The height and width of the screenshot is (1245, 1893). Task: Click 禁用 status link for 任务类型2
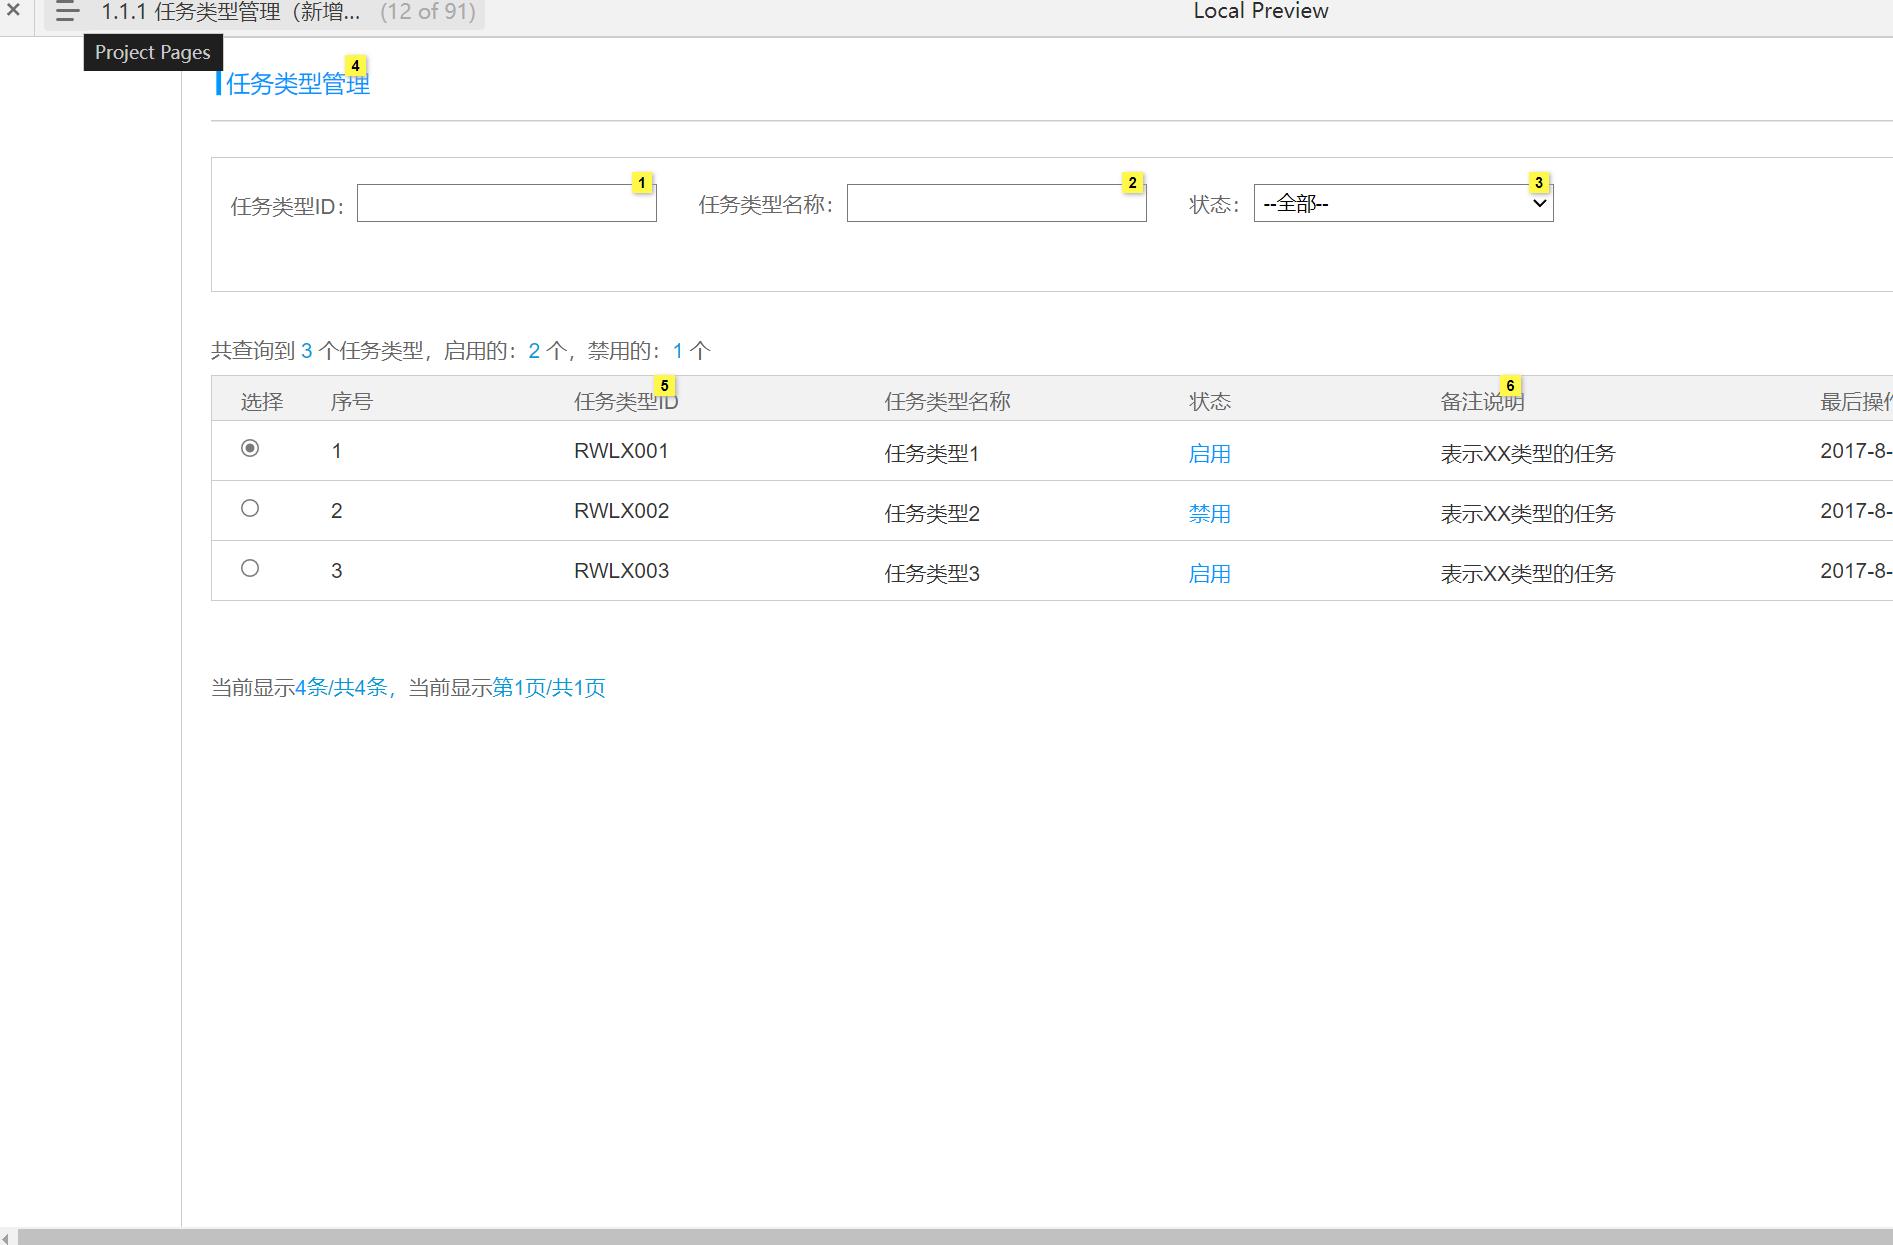(x=1209, y=514)
